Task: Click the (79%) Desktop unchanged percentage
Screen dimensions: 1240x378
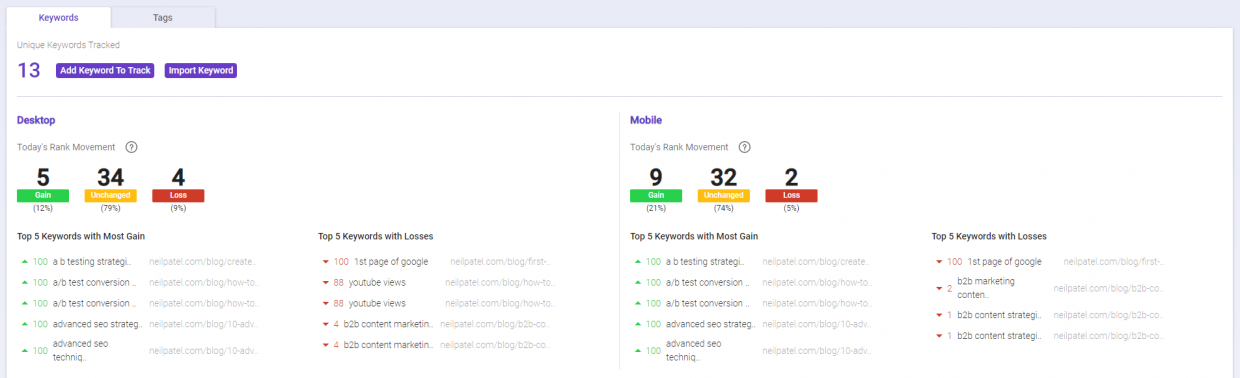Action: click(x=110, y=209)
